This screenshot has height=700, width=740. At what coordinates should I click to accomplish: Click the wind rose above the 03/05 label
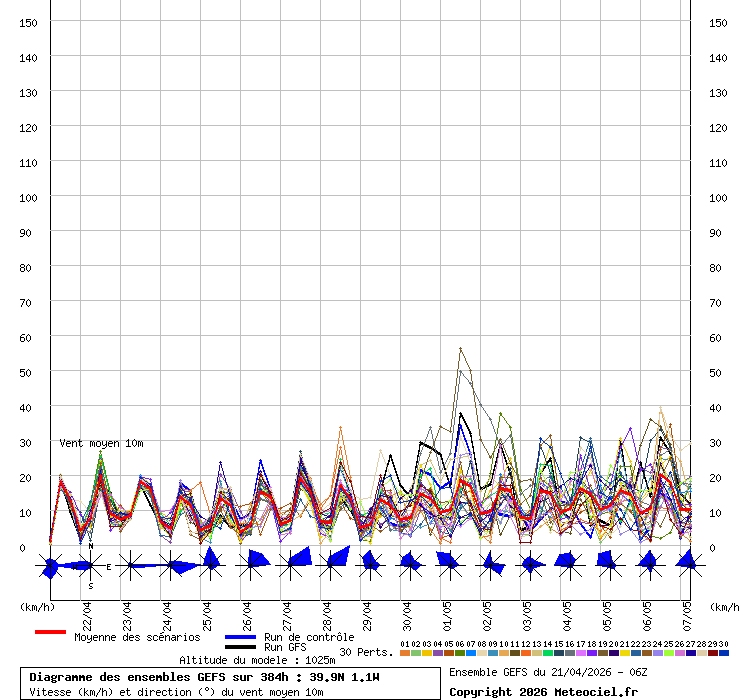(530, 564)
